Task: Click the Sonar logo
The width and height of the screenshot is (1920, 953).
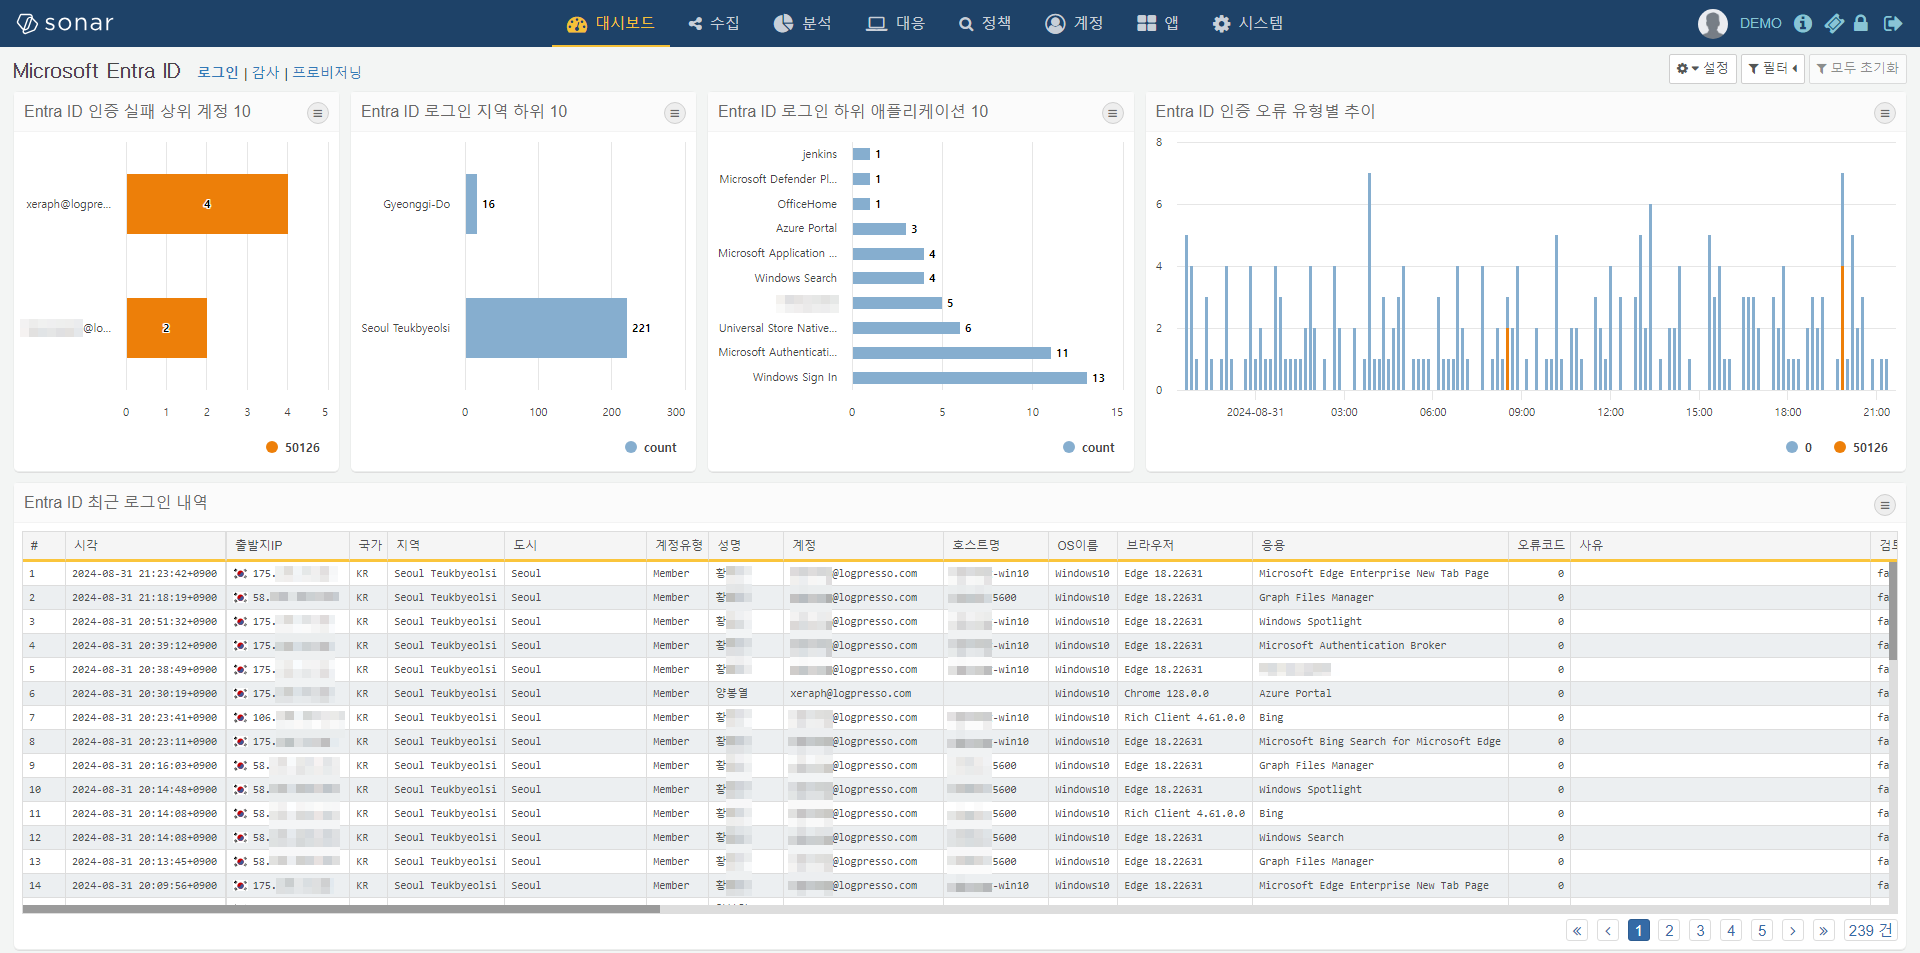Action: [x=65, y=23]
